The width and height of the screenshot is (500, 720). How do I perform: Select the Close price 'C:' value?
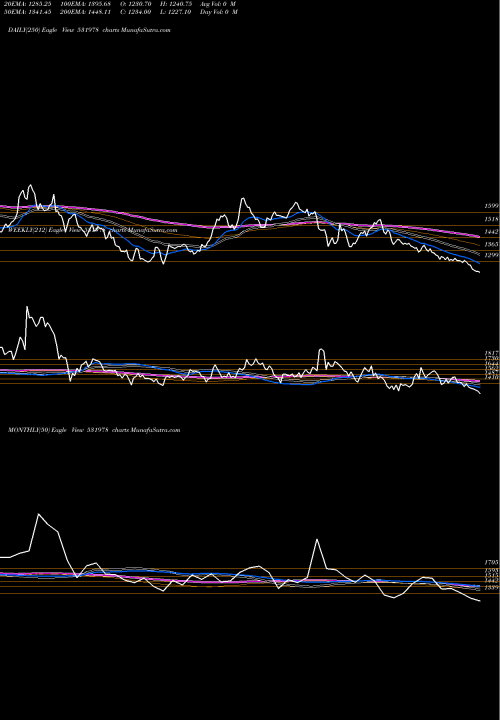click(136, 12)
